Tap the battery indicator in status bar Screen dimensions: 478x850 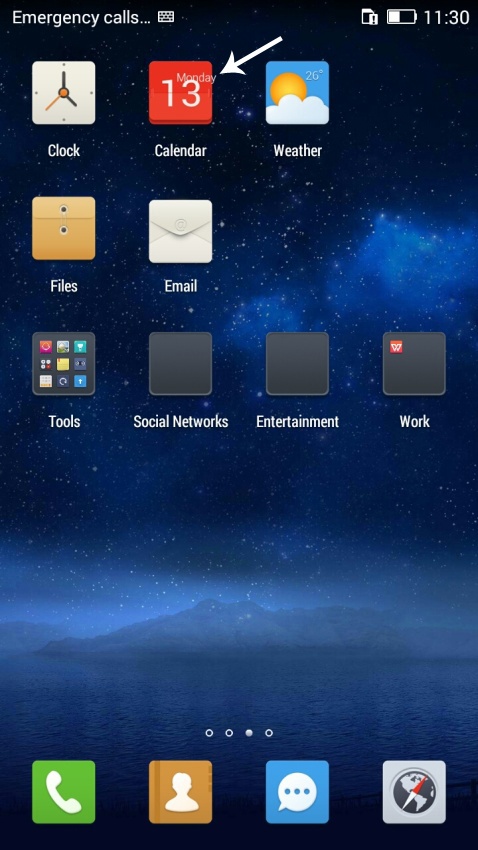tap(402, 17)
